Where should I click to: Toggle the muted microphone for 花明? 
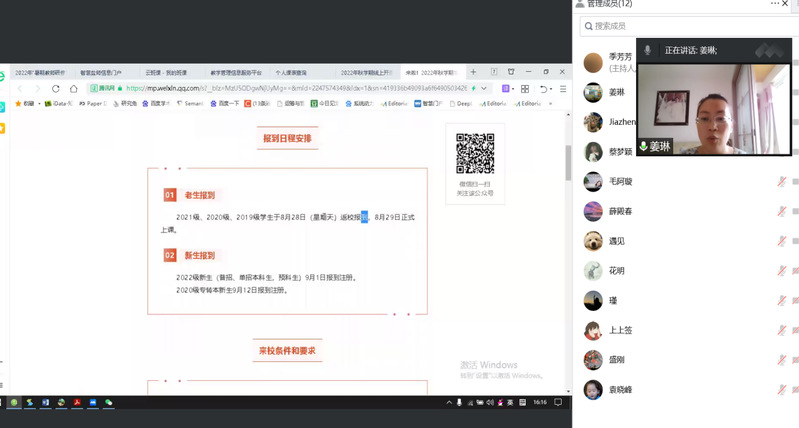point(782,271)
